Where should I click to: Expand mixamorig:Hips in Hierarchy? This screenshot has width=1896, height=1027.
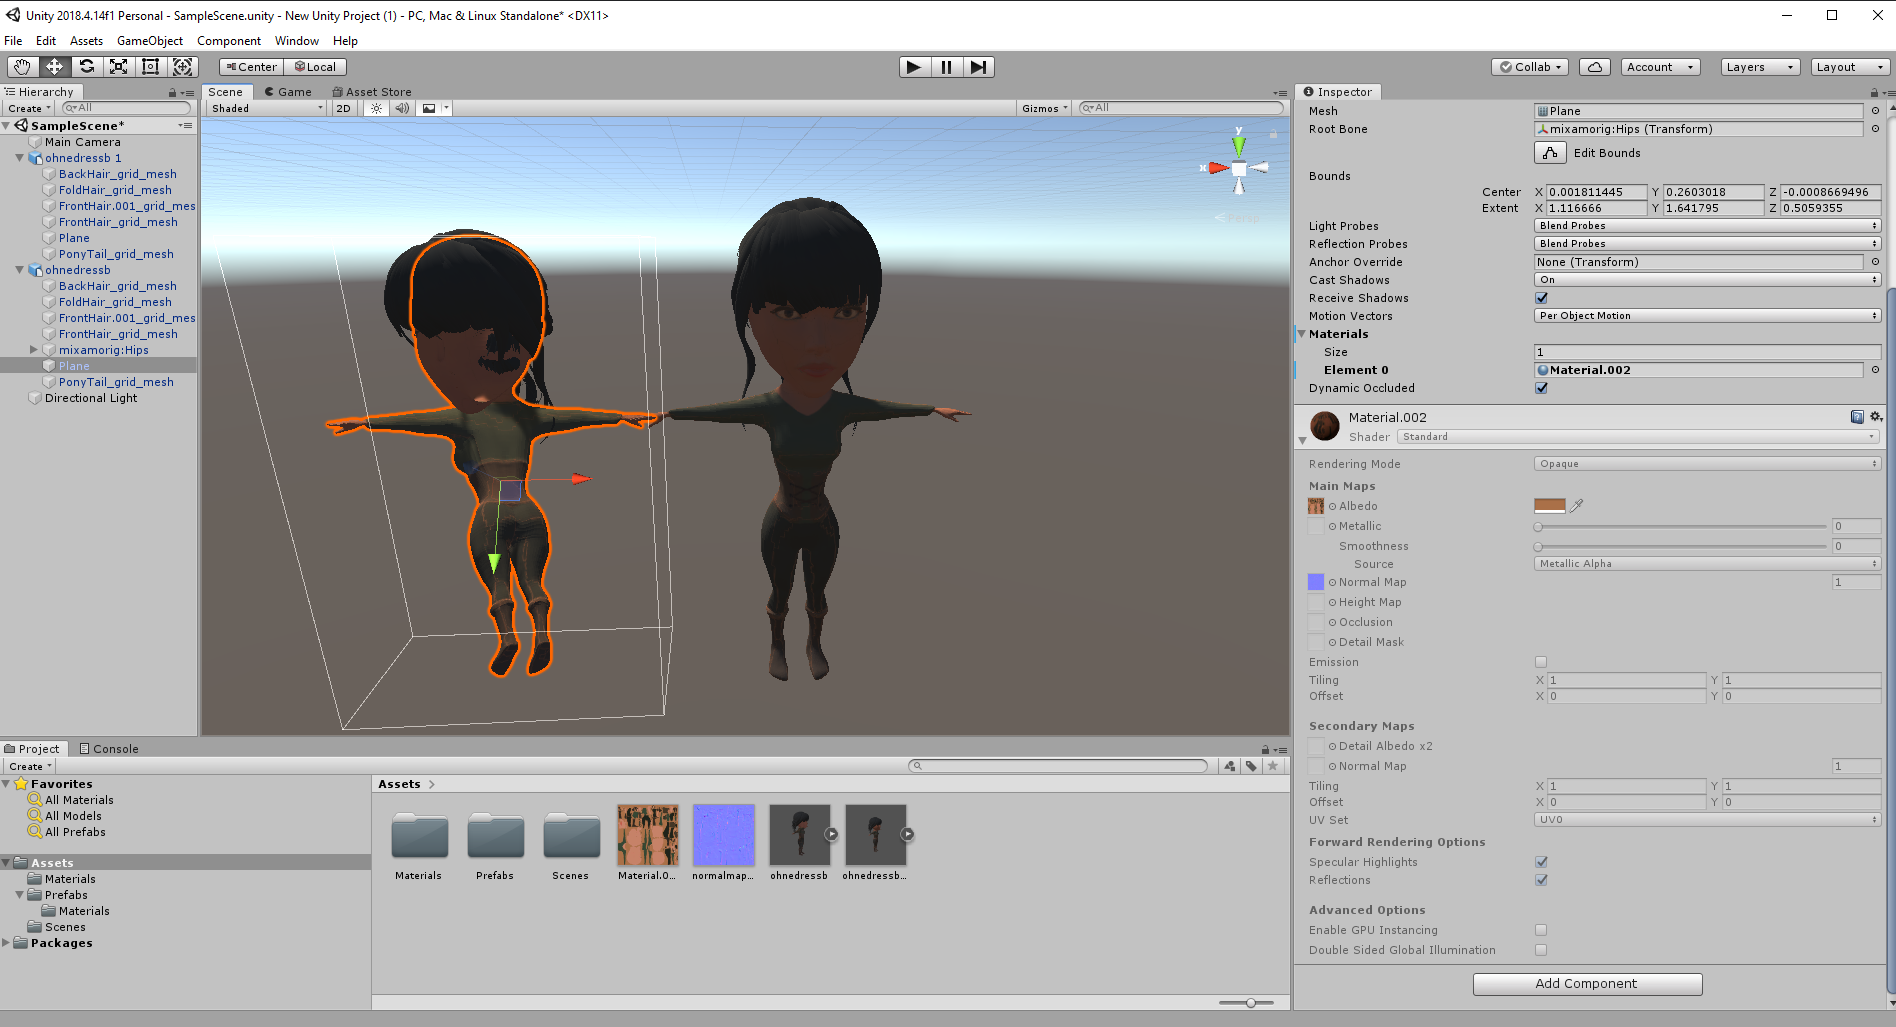coord(33,350)
